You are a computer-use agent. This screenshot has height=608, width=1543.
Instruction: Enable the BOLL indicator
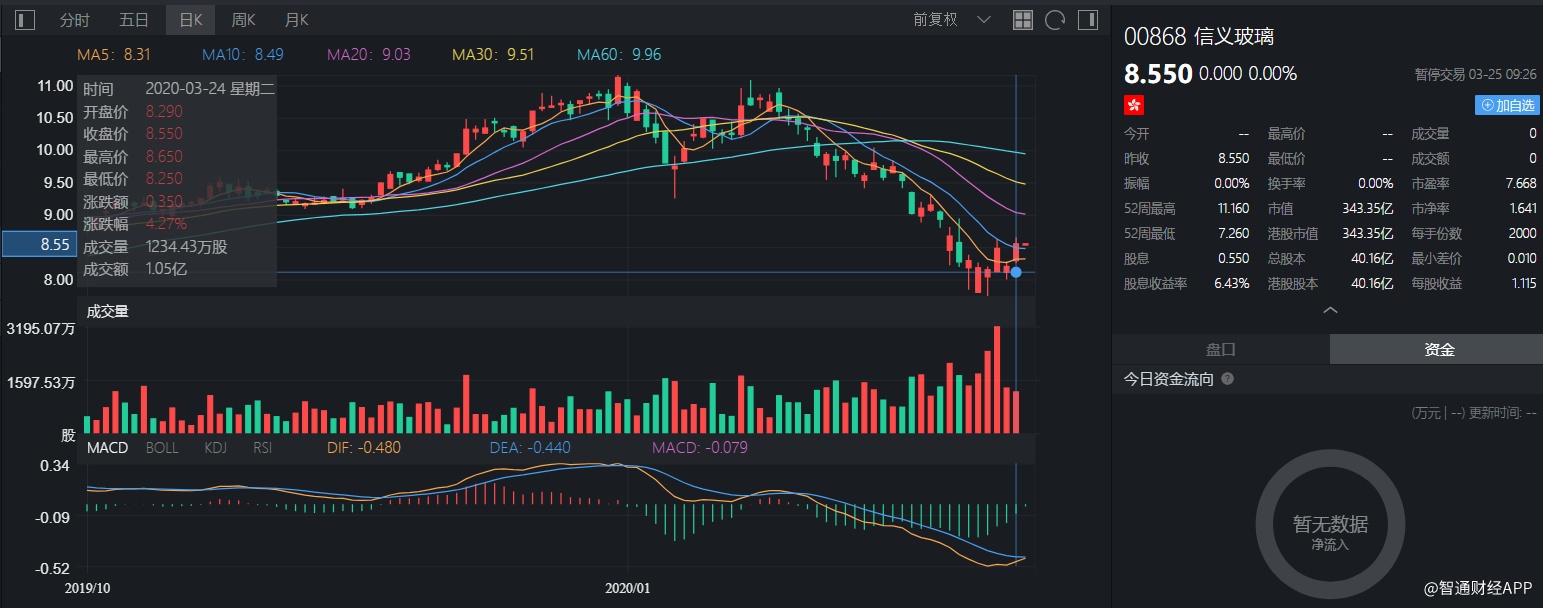(x=162, y=447)
